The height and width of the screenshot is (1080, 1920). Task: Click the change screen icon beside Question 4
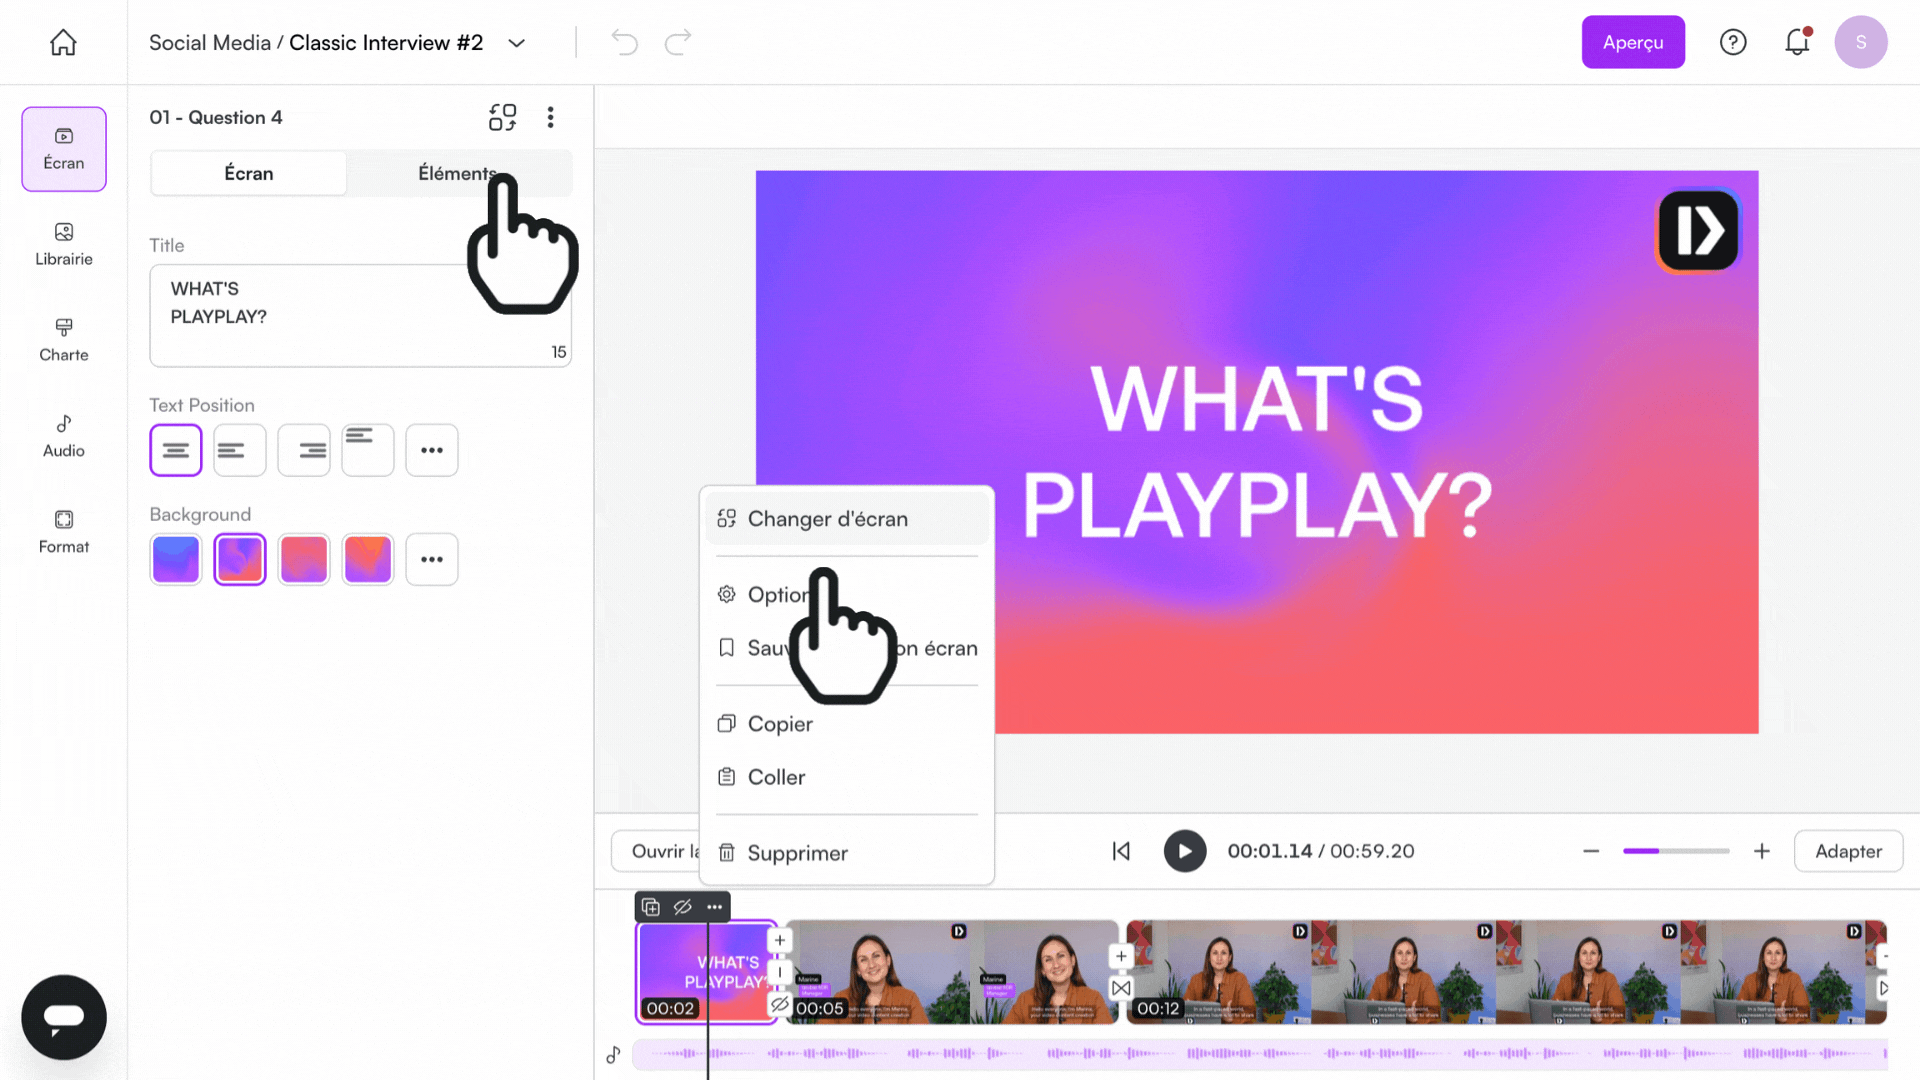pos(502,117)
